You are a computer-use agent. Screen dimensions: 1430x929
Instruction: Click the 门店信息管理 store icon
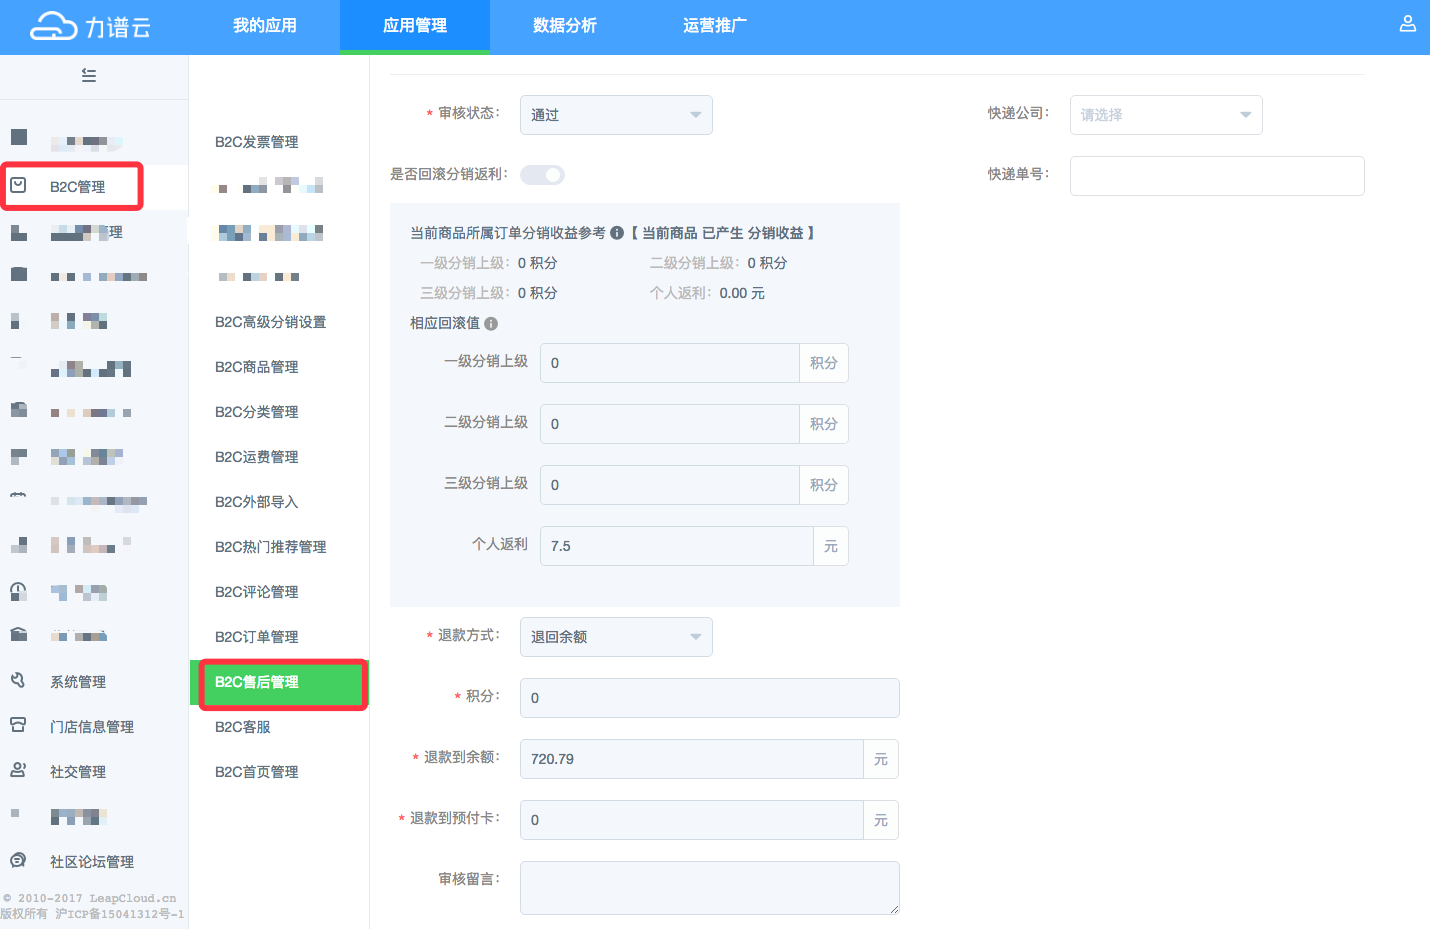click(18, 725)
